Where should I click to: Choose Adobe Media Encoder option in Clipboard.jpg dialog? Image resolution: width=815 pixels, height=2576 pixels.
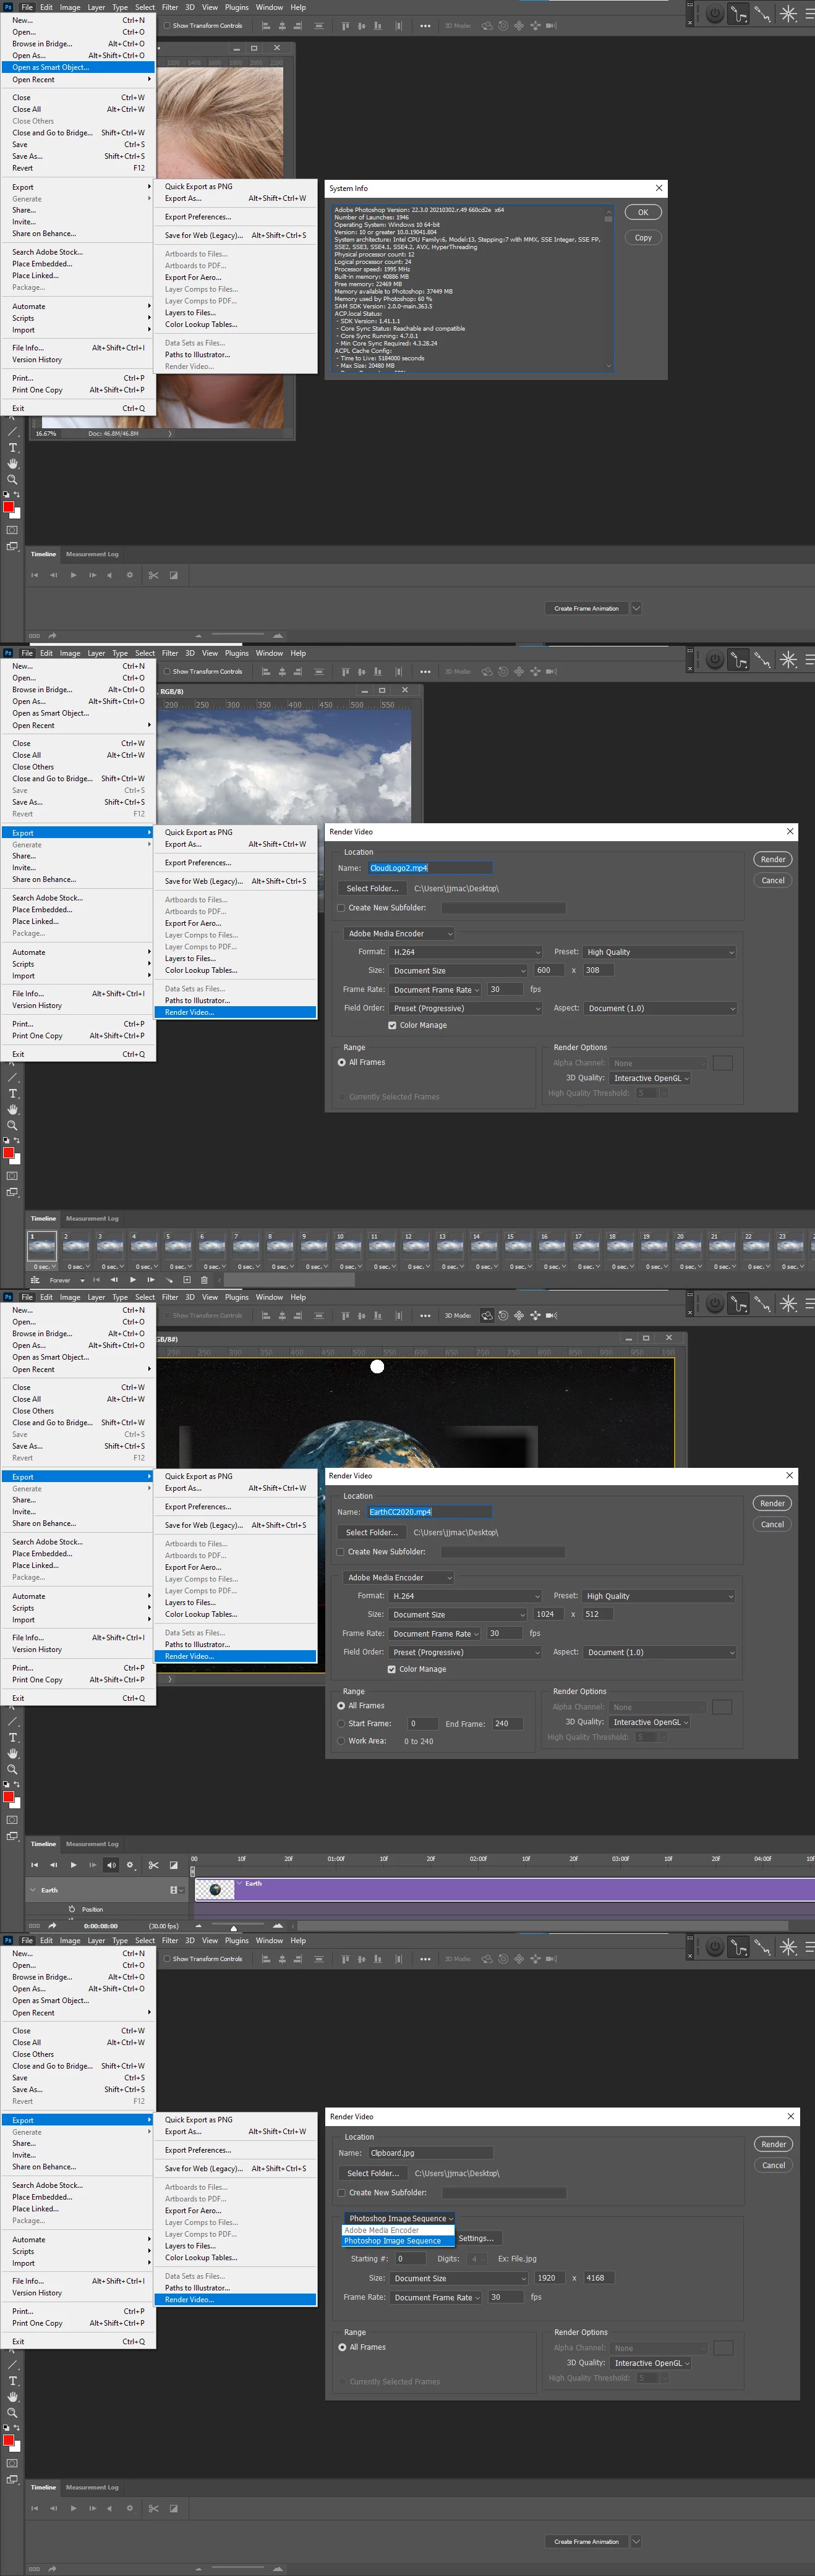[x=398, y=2230]
